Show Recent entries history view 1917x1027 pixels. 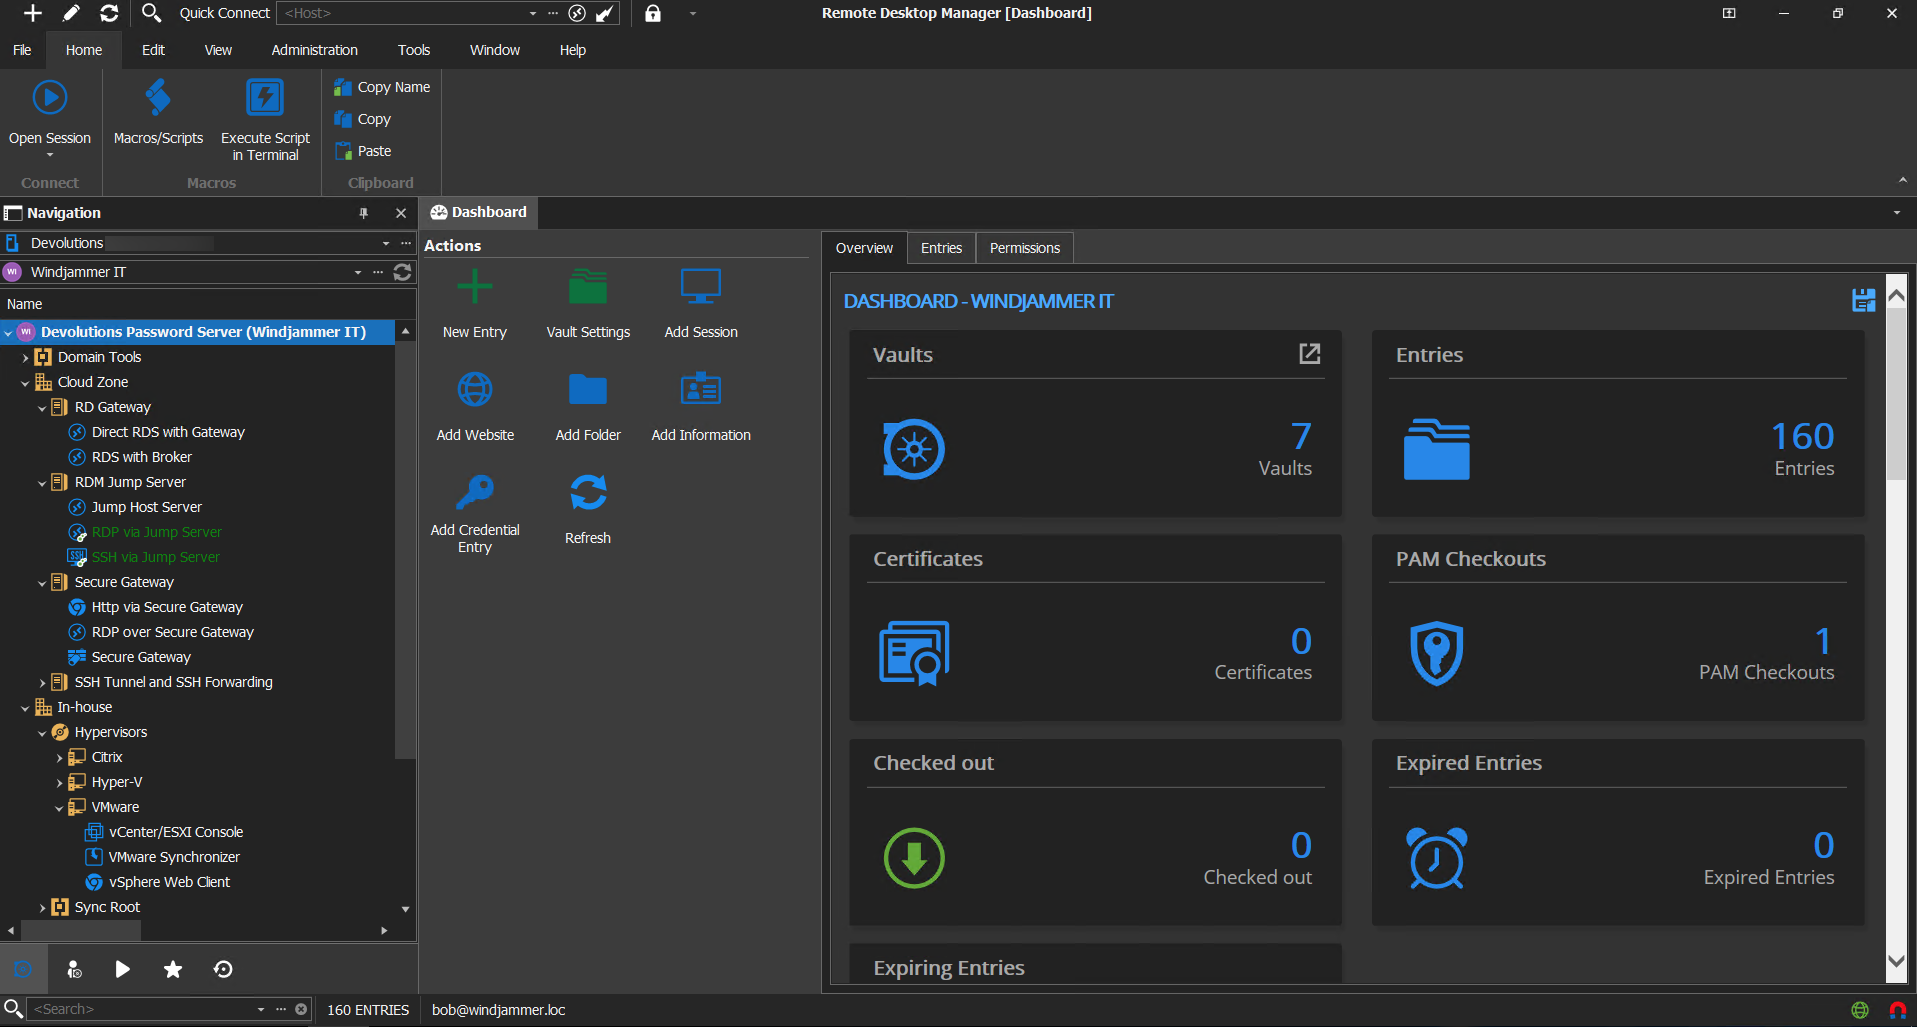click(x=223, y=969)
